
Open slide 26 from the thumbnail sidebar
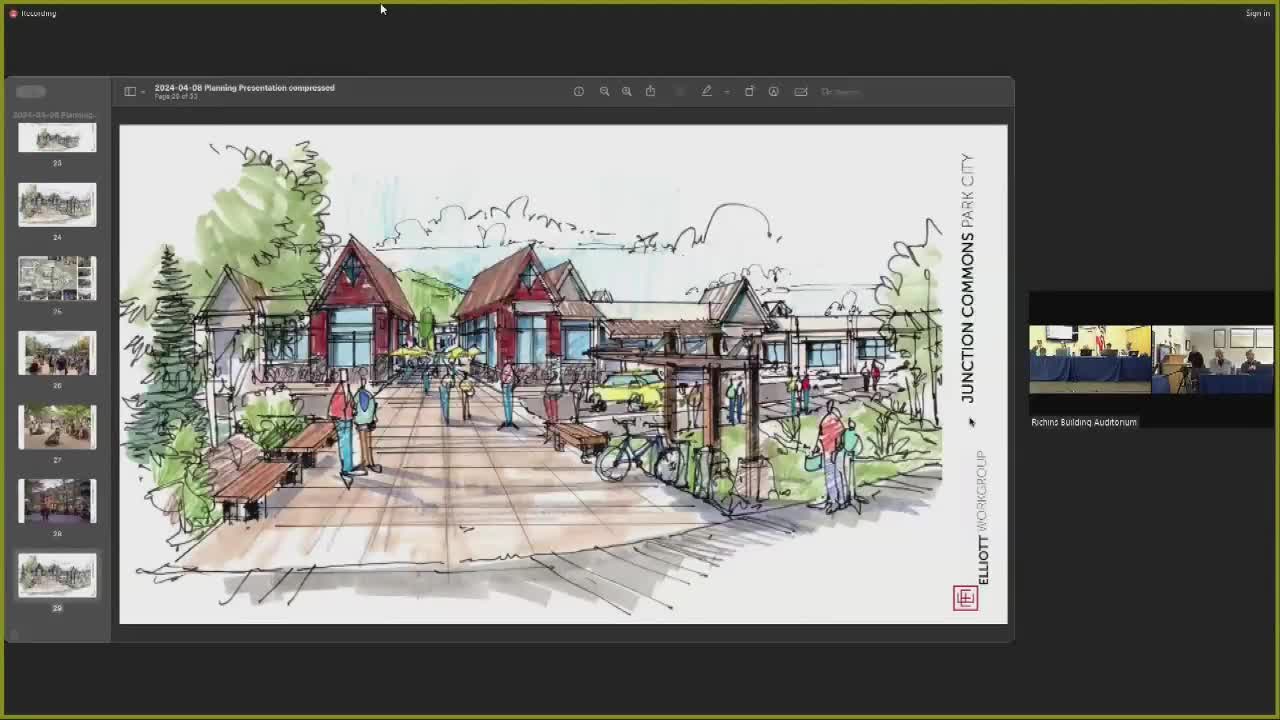(x=57, y=353)
